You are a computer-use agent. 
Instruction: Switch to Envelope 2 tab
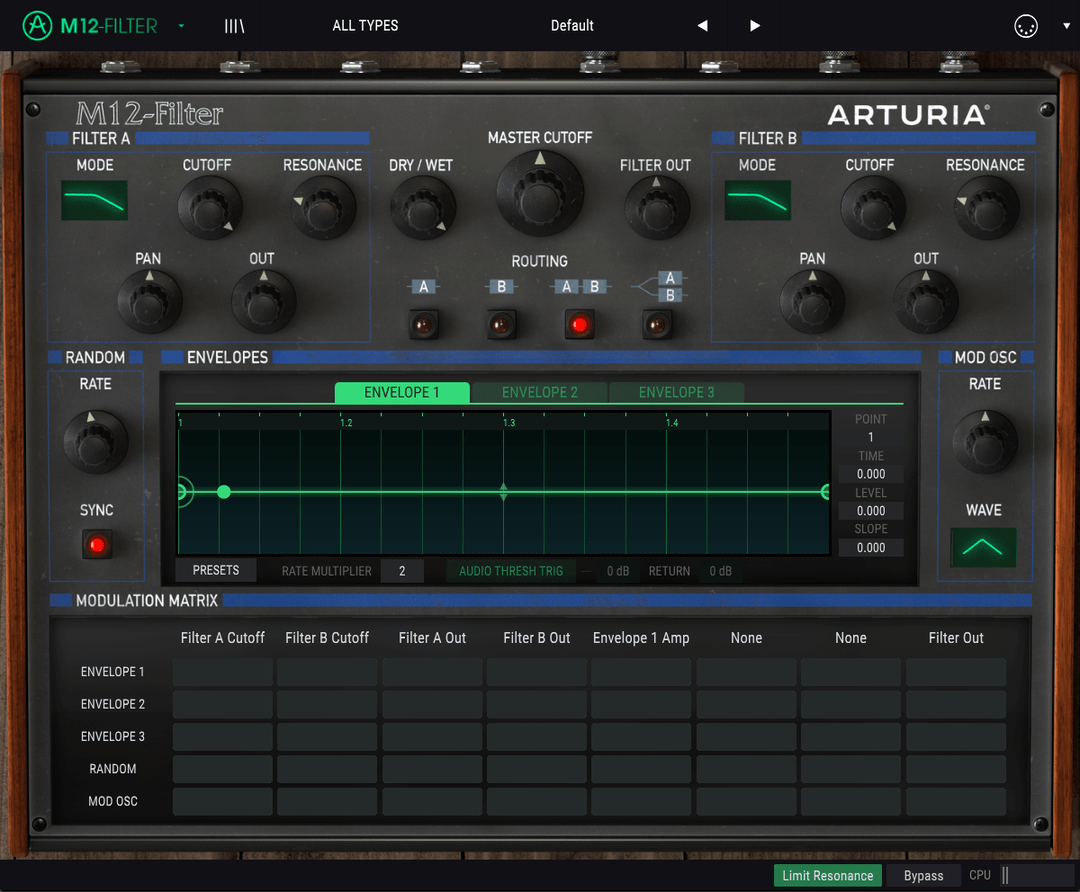(539, 393)
